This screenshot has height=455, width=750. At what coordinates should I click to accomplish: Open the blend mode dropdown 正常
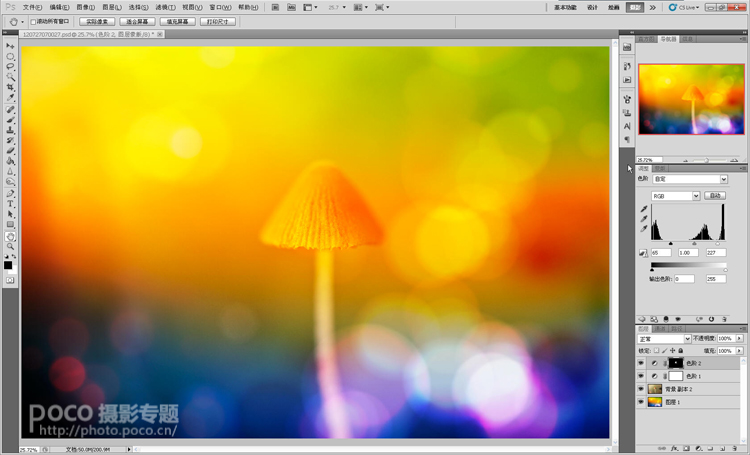(x=664, y=339)
